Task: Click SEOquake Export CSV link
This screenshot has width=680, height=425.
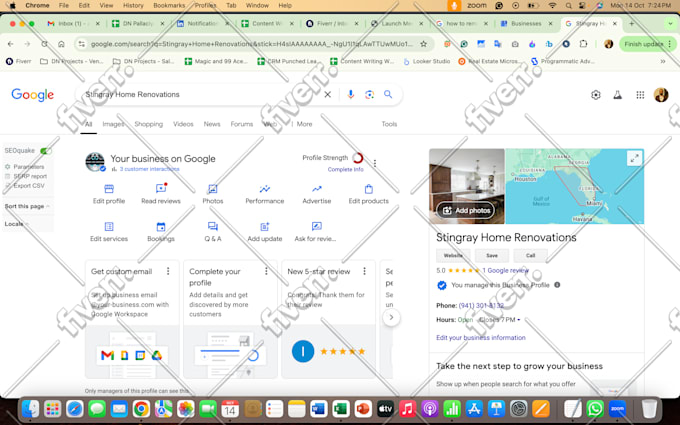Action: point(29,186)
